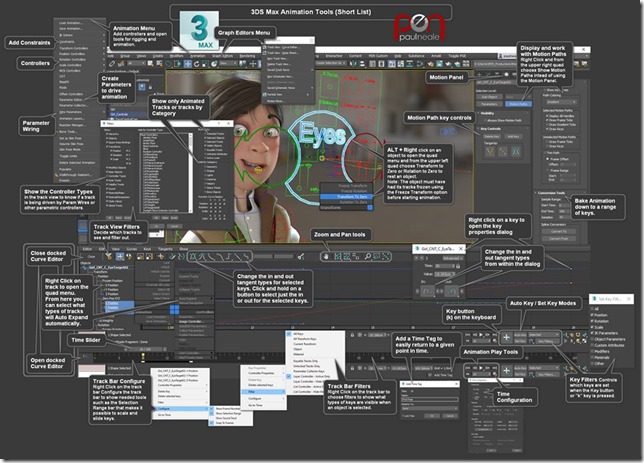Viewport: 644px width, 463px height.
Task: Expand the Constraints submenu in Animation menu
Action: point(80,42)
